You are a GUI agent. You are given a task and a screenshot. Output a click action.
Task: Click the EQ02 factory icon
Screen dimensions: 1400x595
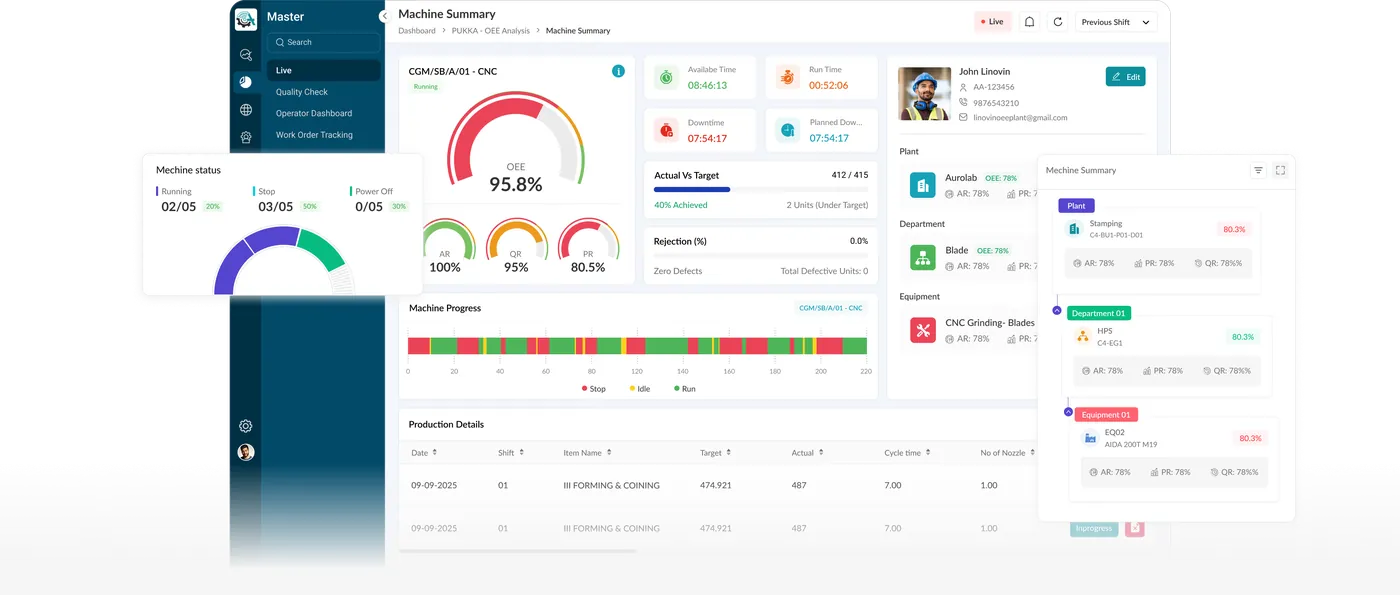click(1091, 438)
